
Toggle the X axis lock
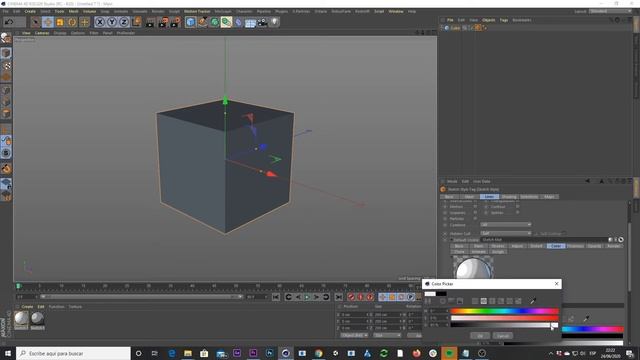(x=100, y=22)
